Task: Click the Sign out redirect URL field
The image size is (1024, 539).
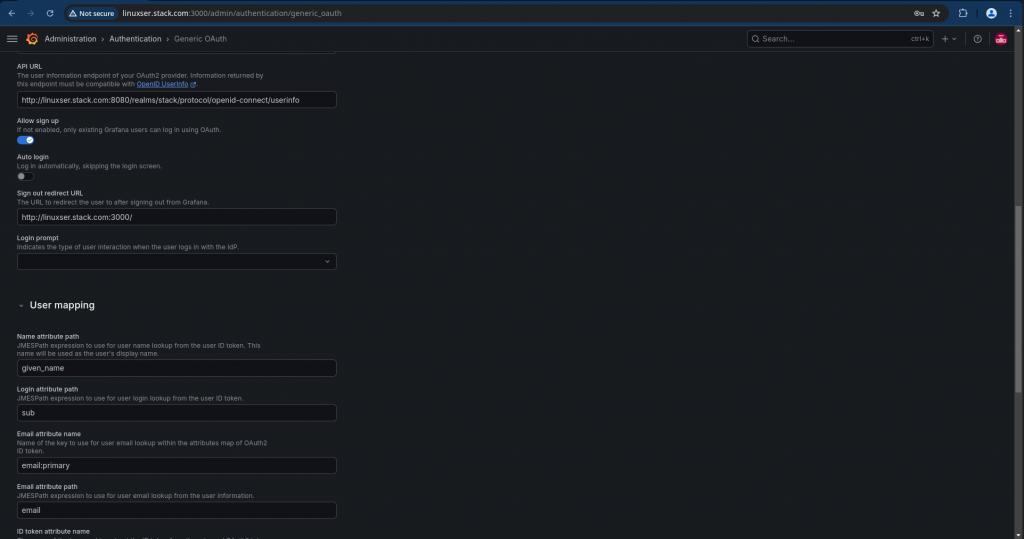Action: 176,217
